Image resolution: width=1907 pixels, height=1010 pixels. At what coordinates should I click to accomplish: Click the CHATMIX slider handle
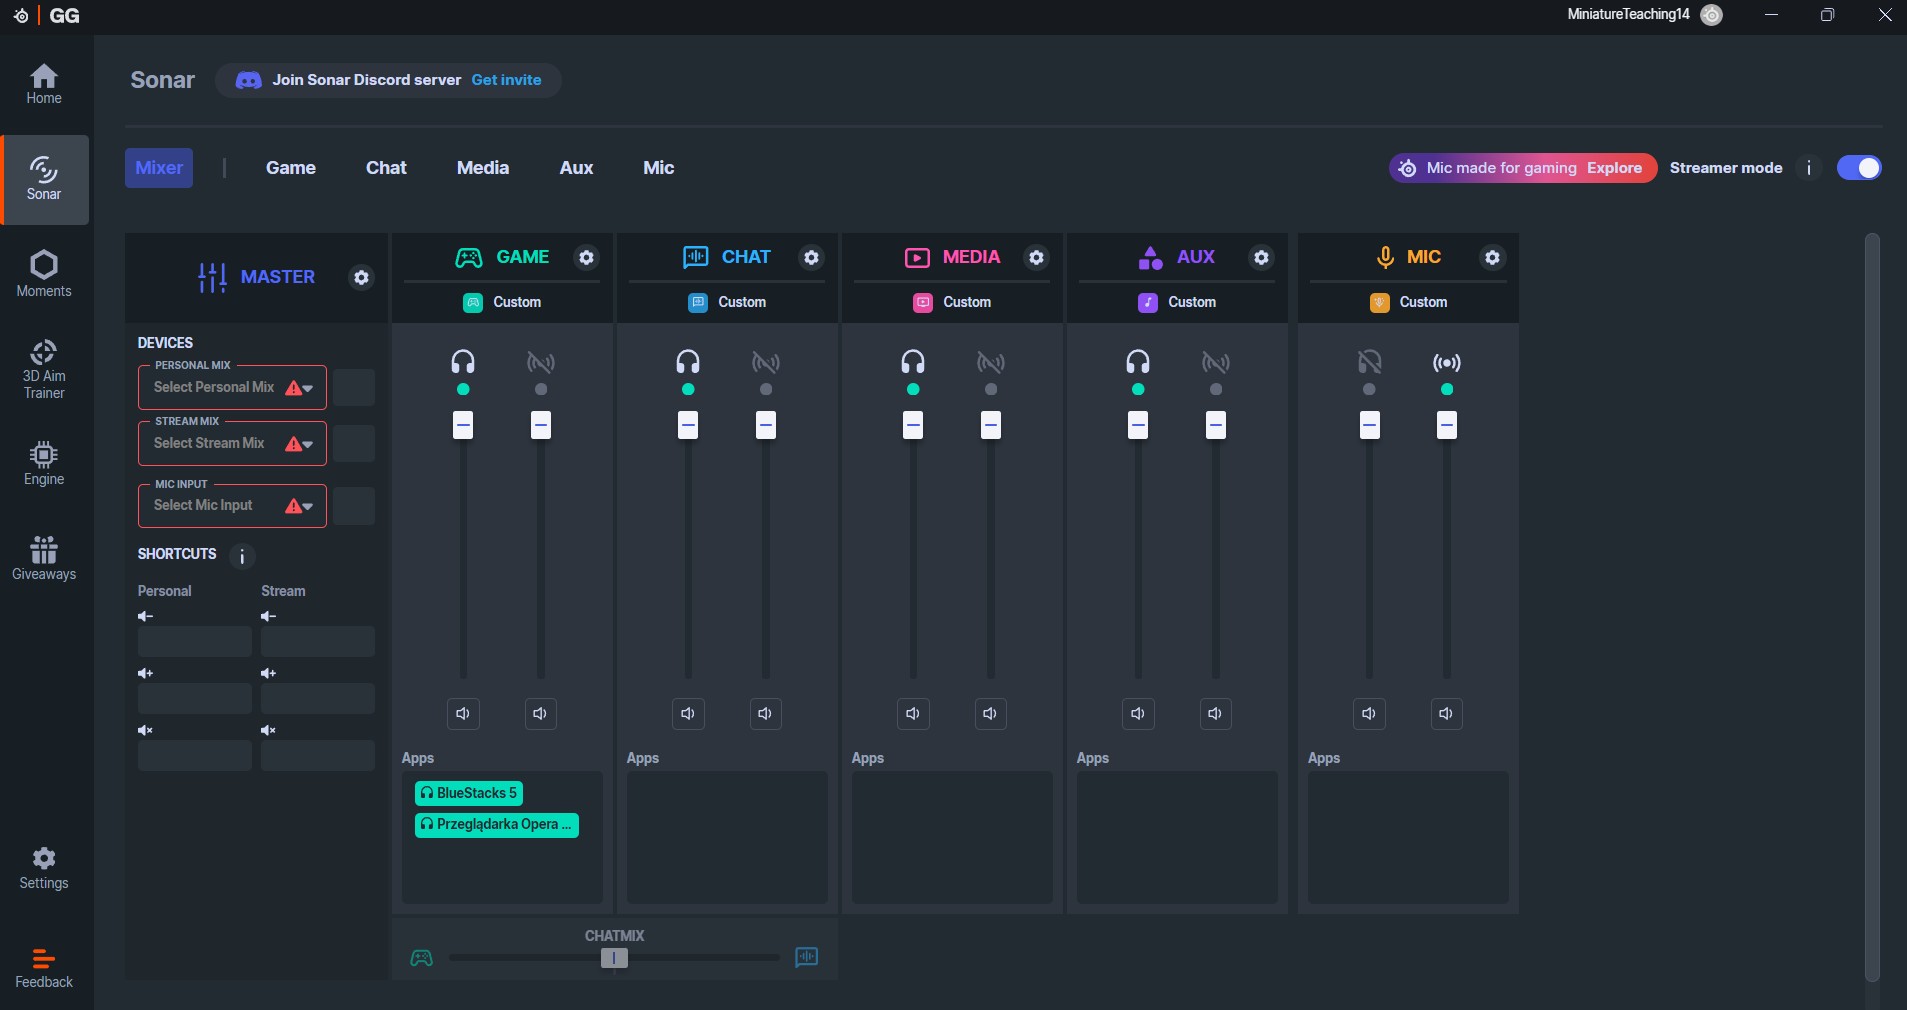[x=614, y=958]
